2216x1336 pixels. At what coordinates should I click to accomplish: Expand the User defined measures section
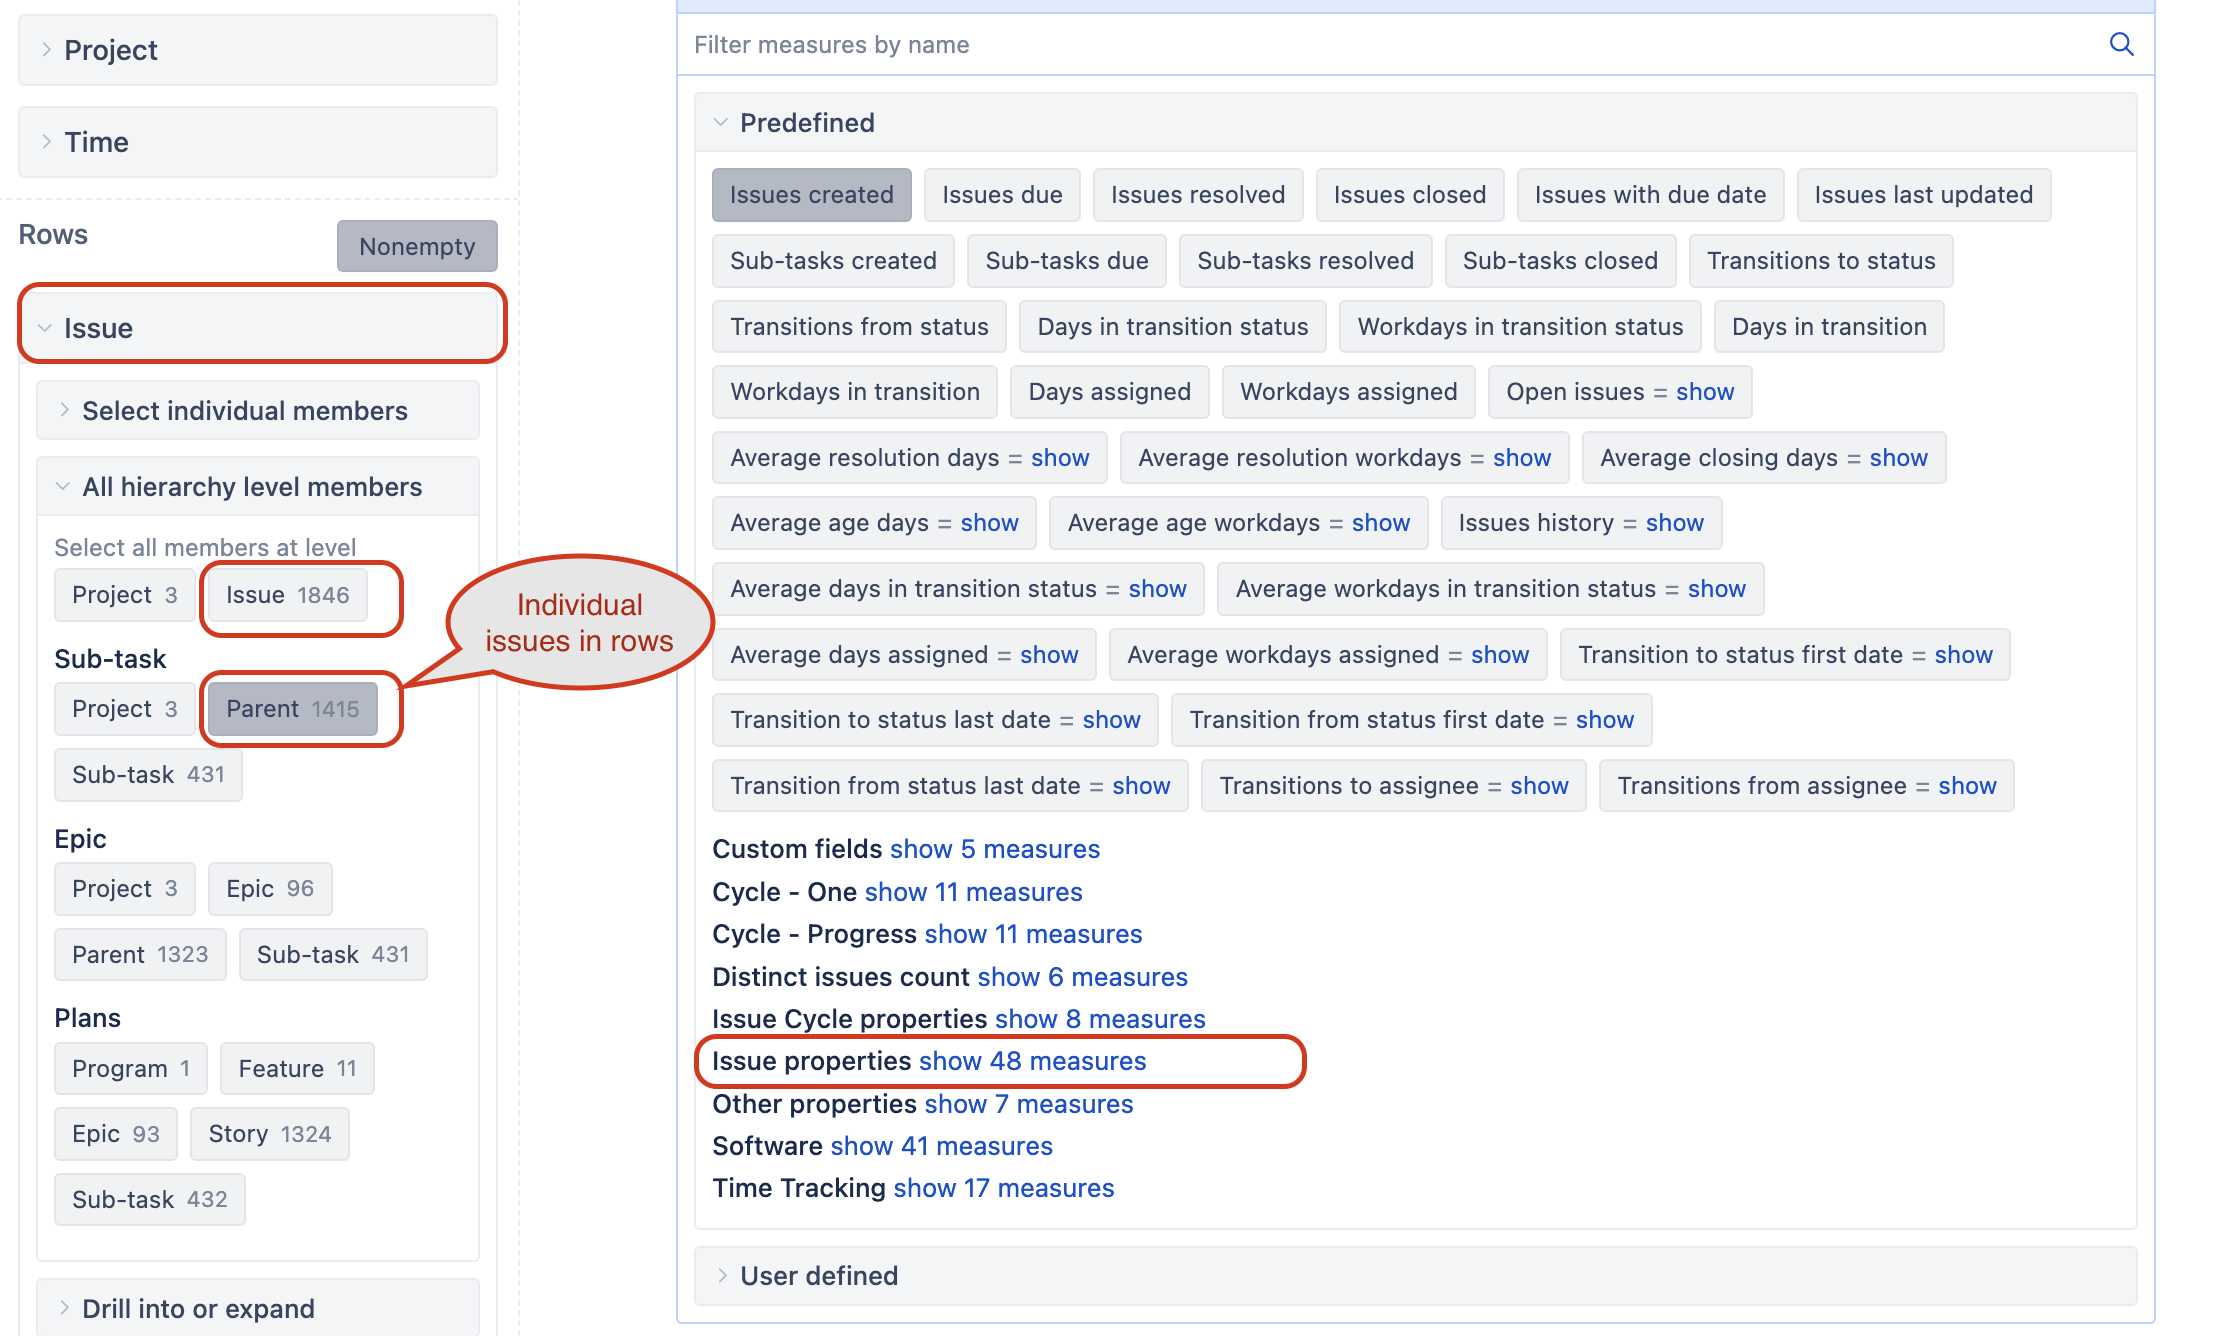[818, 1276]
